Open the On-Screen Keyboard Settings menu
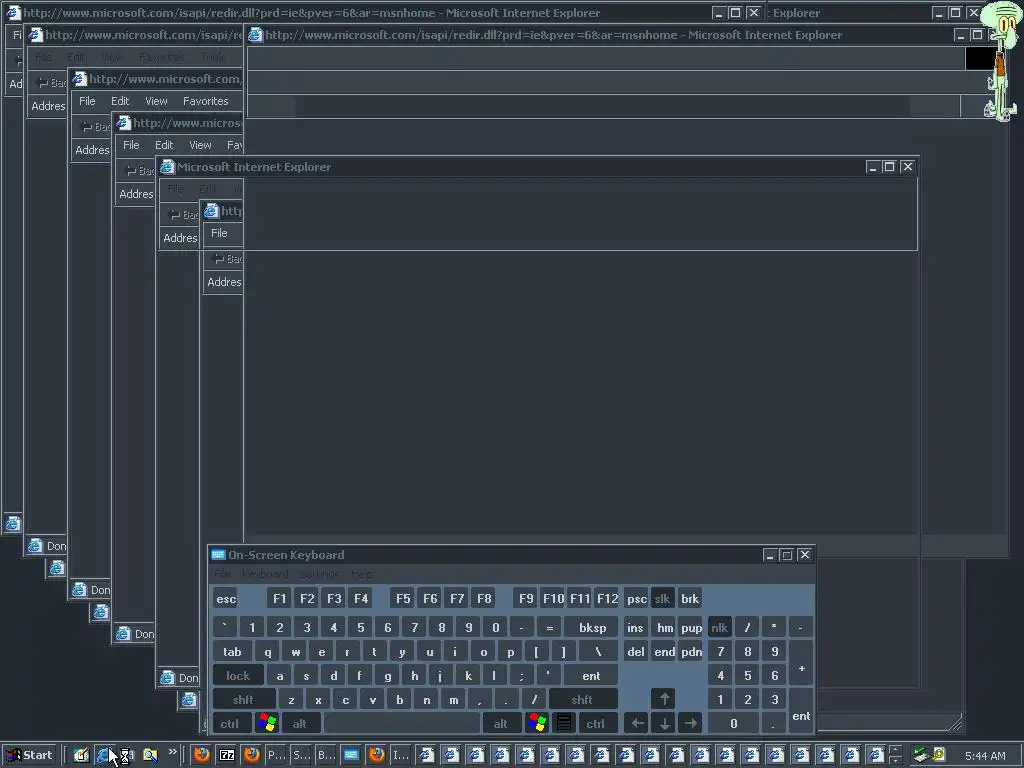This screenshot has height=768, width=1024. [319, 573]
